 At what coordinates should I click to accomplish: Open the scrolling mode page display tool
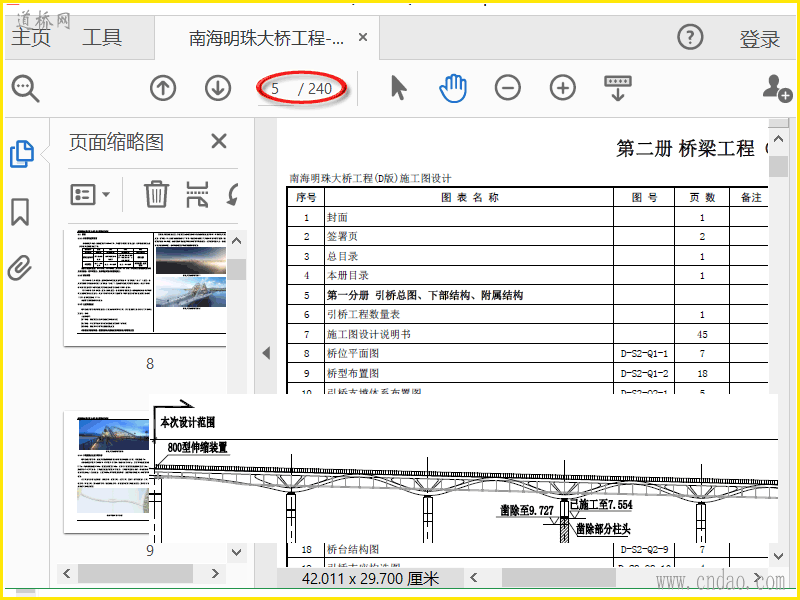(x=617, y=88)
